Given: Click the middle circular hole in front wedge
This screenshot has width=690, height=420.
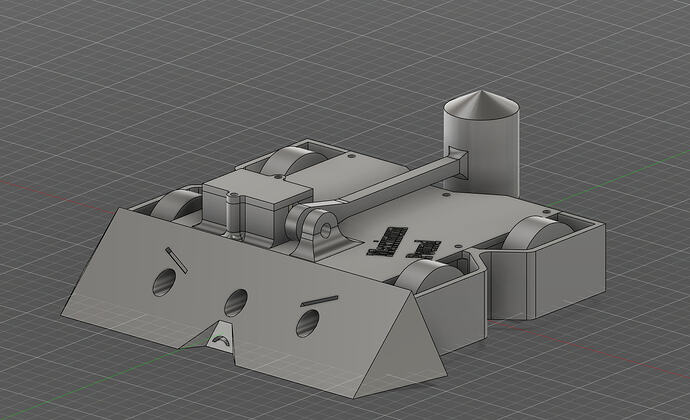Looking at the screenshot, I should click(x=236, y=301).
